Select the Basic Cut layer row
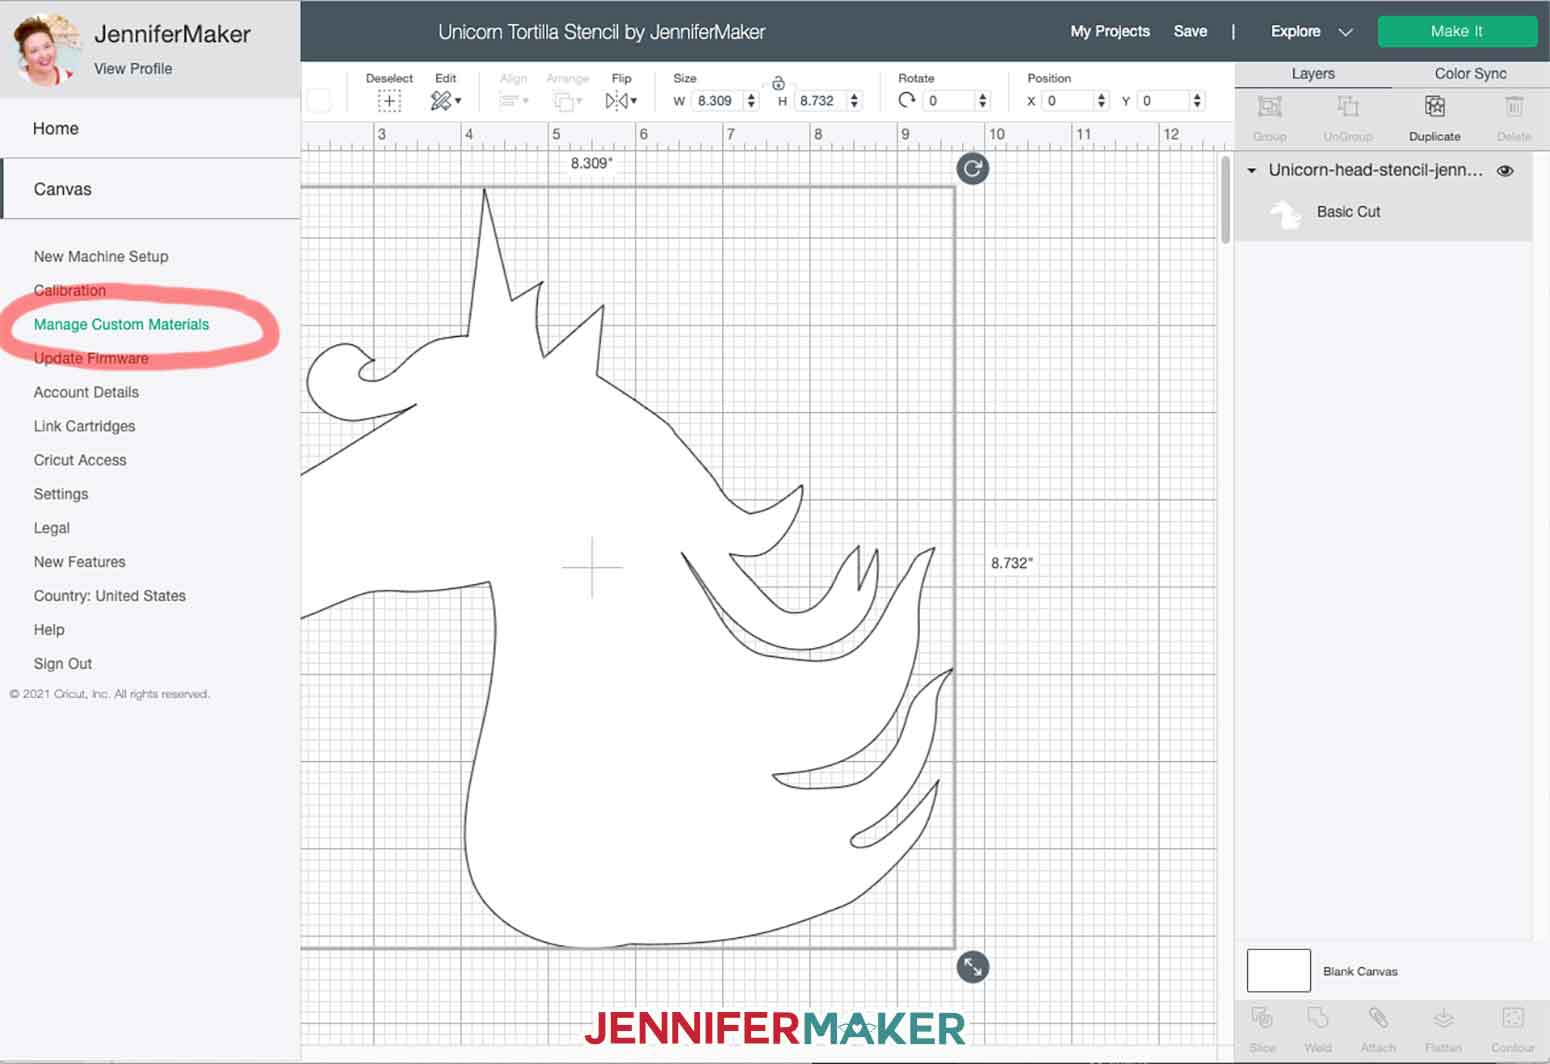Screen dimensions: 1550x1064 (x=1384, y=212)
